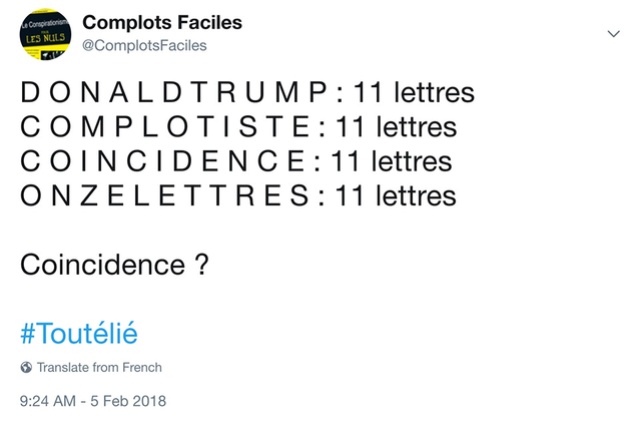Click Translate from French

99,367
